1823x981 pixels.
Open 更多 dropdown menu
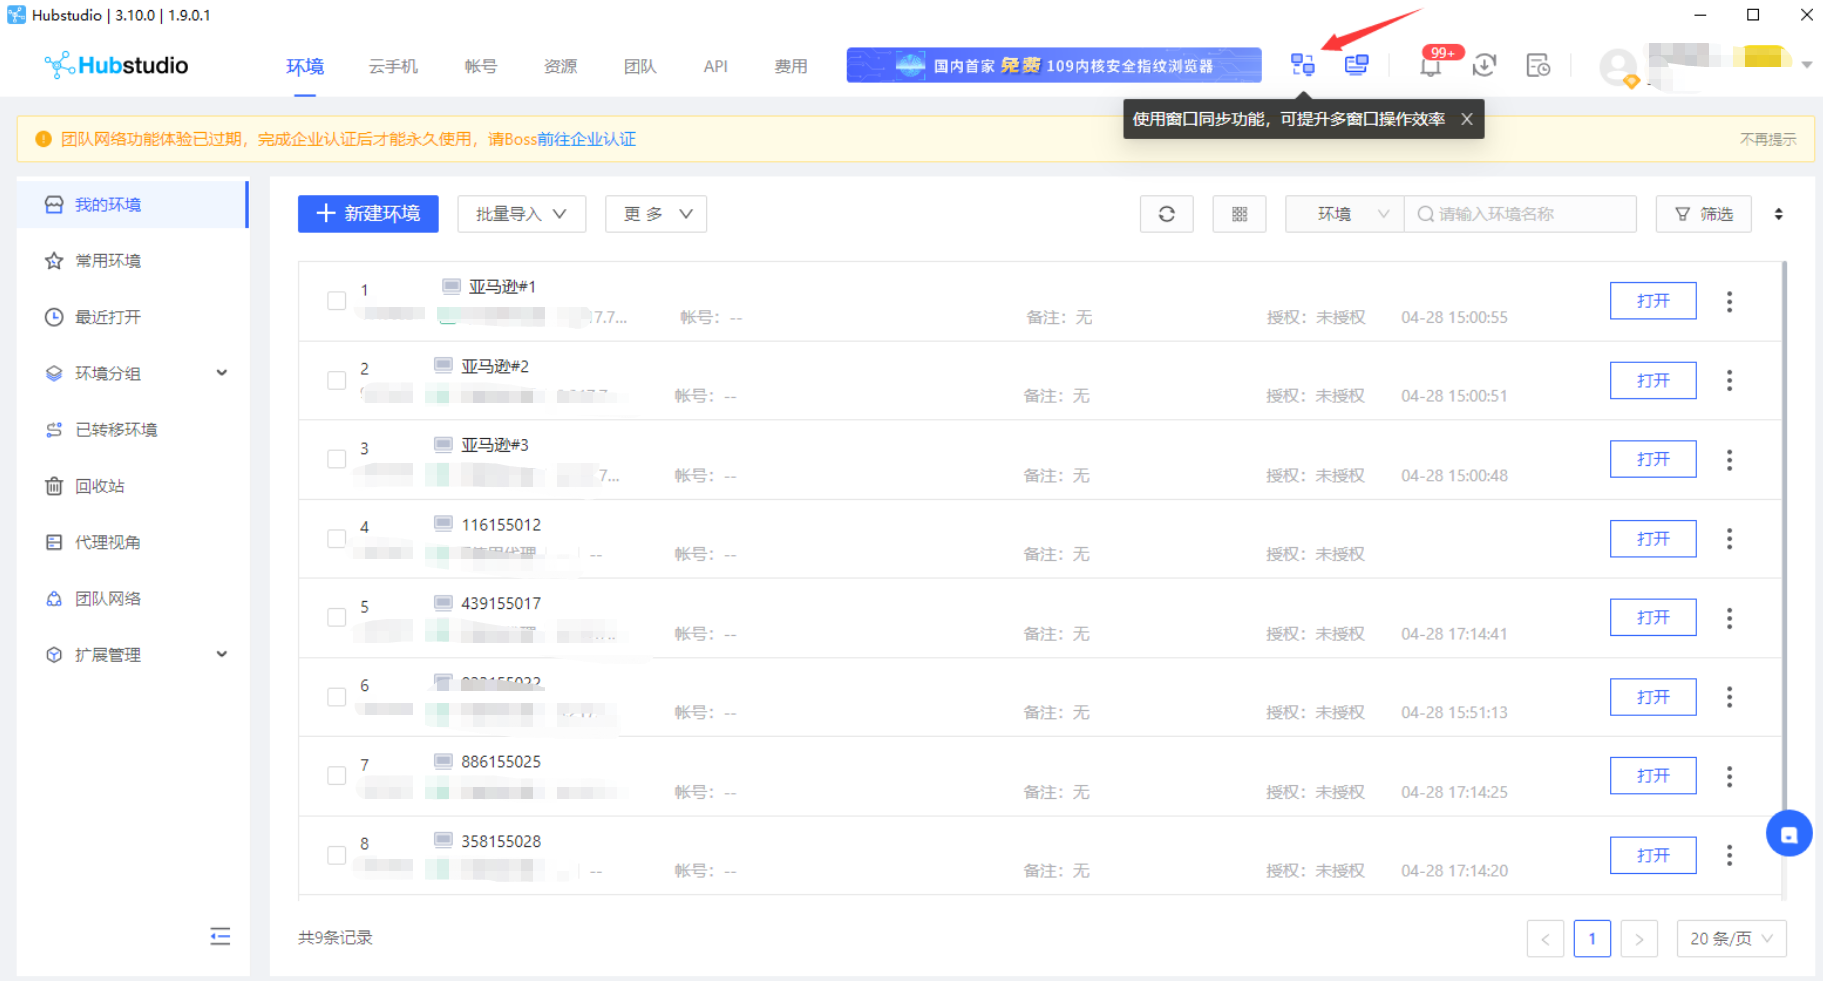coord(656,214)
